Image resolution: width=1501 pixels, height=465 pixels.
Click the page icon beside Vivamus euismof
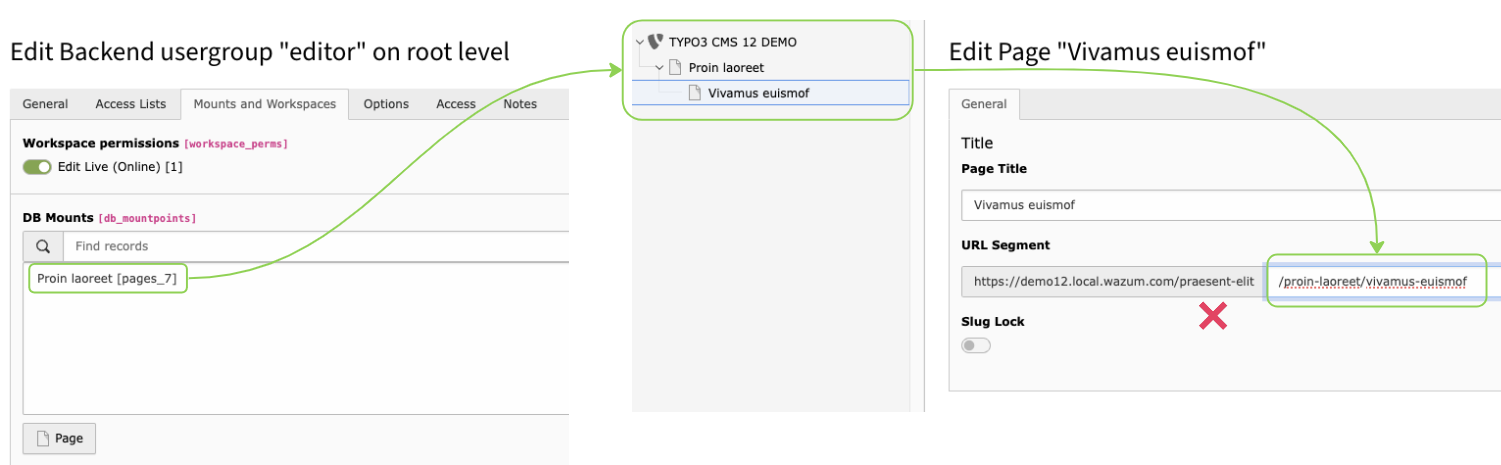click(x=694, y=93)
